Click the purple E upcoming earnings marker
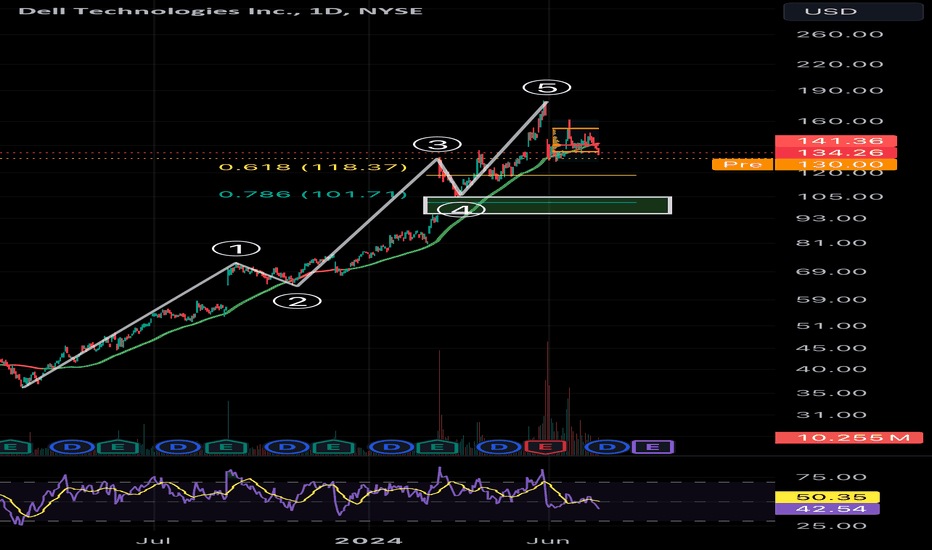The height and width of the screenshot is (550, 932). click(652, 447)
